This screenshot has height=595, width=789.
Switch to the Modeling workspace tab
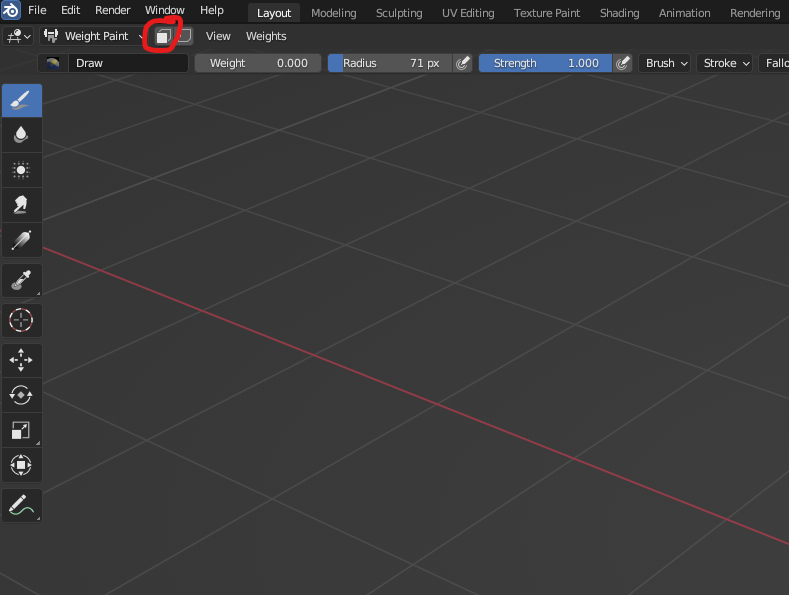pos(334,13)
